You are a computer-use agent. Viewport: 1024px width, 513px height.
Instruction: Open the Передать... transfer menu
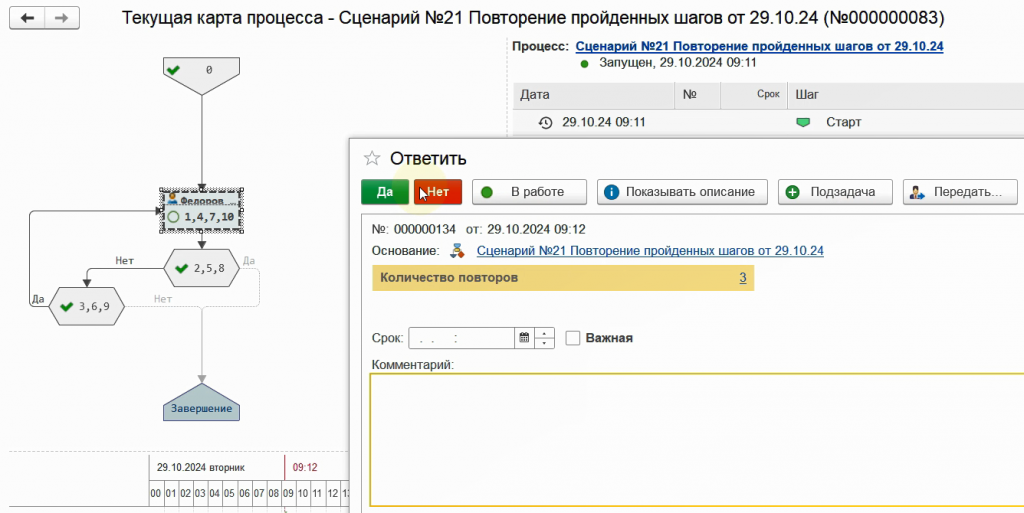(960, 192)
